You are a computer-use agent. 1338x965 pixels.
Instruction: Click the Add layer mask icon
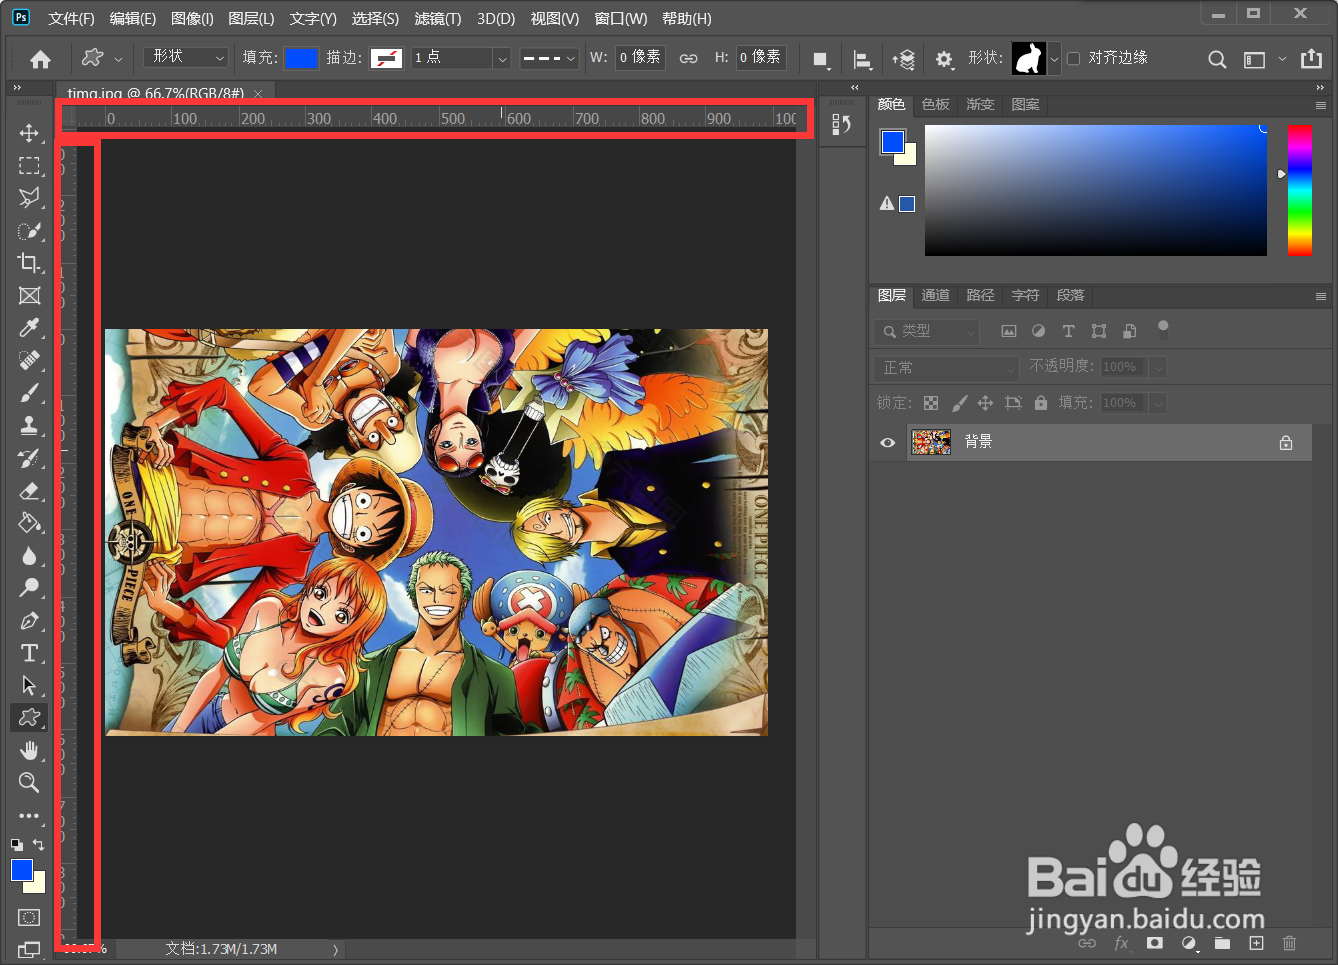[1155, 943]
